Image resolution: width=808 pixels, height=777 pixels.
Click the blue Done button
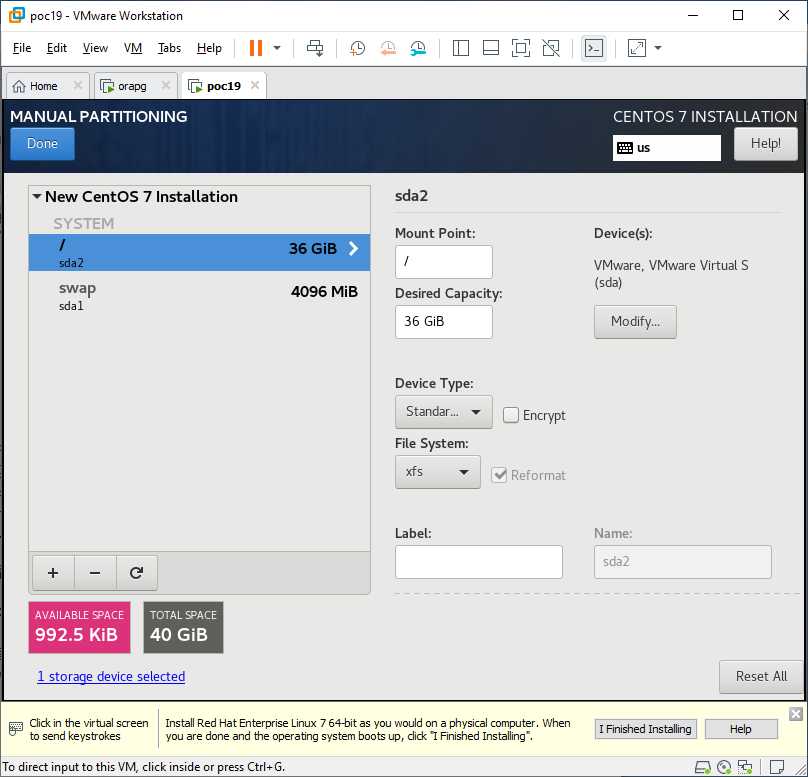click(x=42, y=143)
